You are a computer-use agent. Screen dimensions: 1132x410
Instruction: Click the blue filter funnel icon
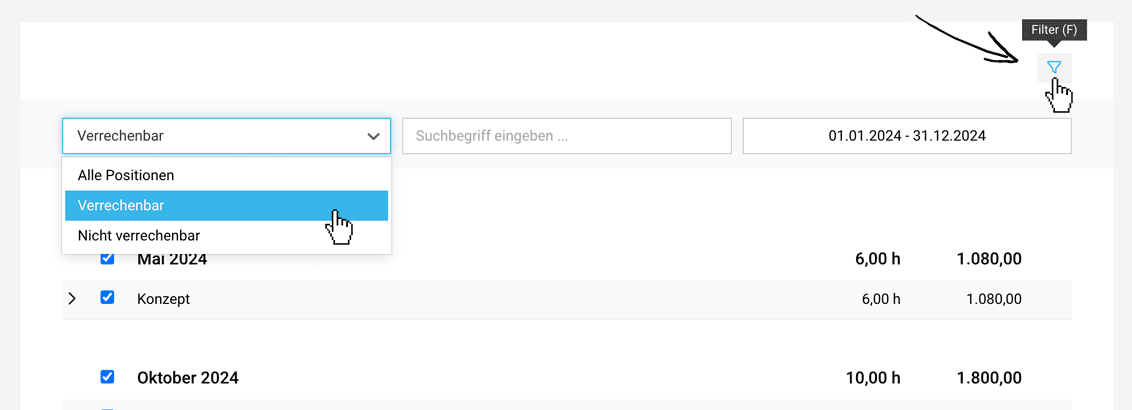(1054, 67)
